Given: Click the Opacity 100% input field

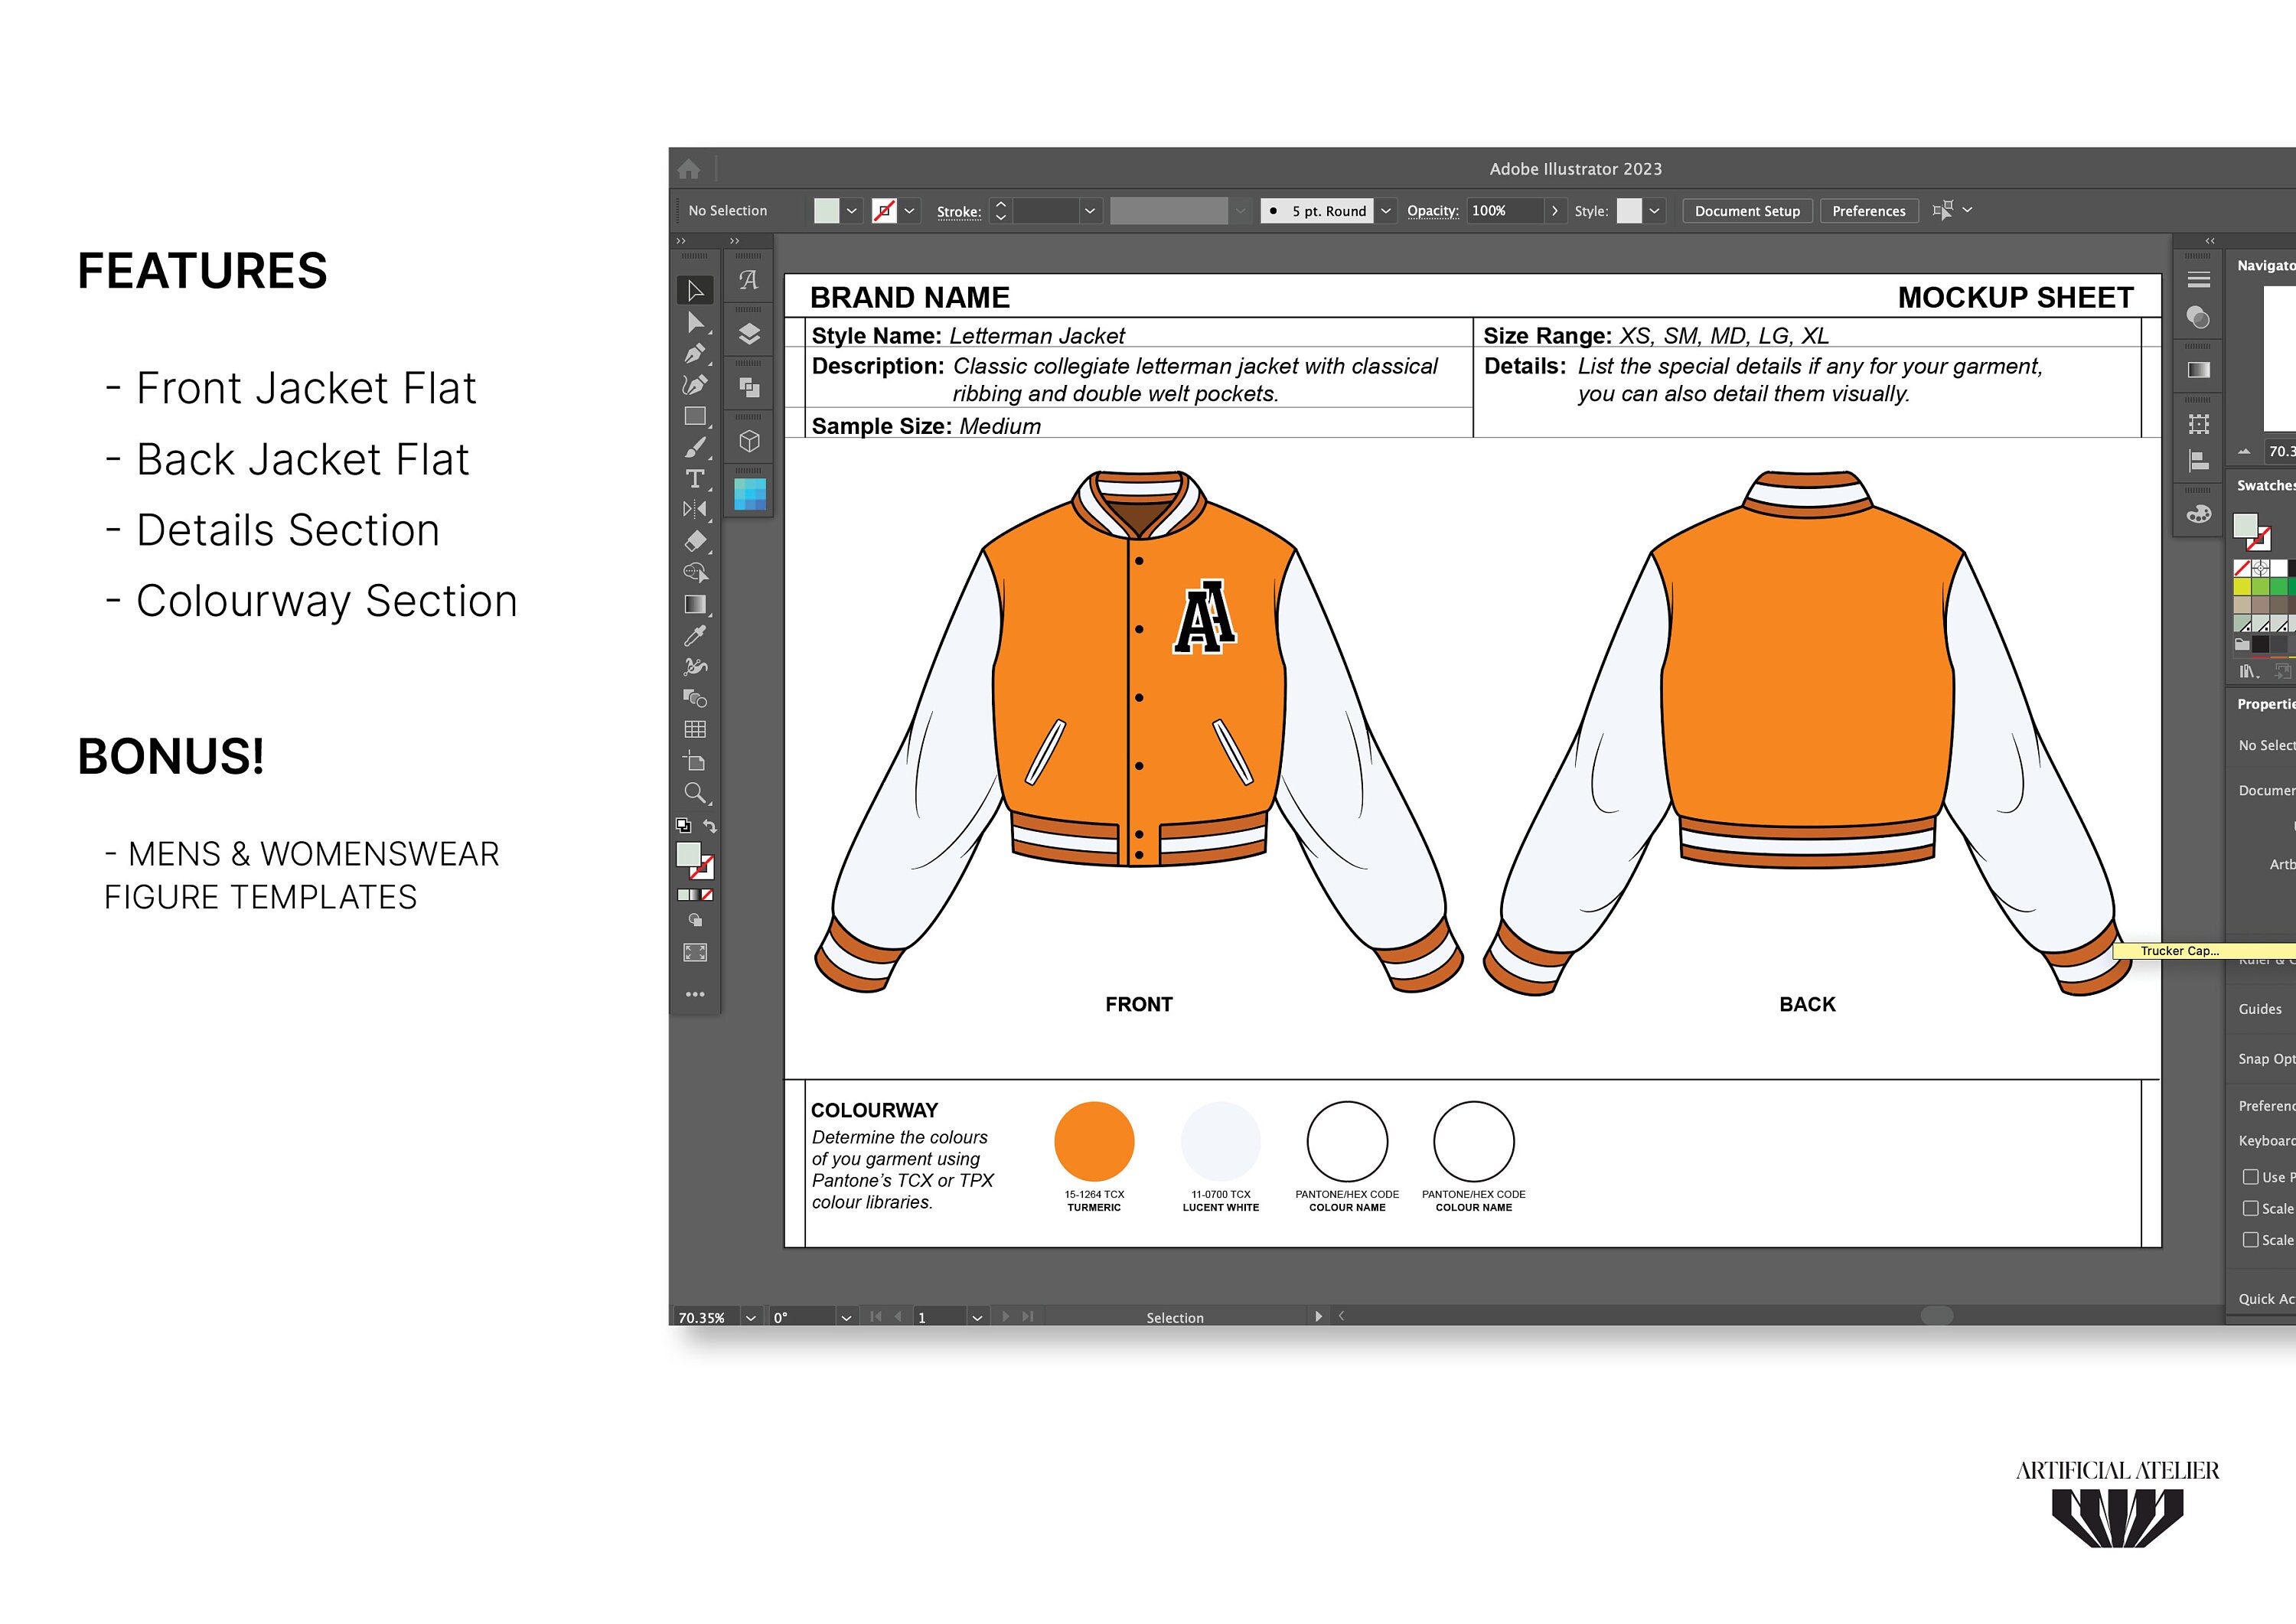Looking at the screenshot, I should [1505, 211].
